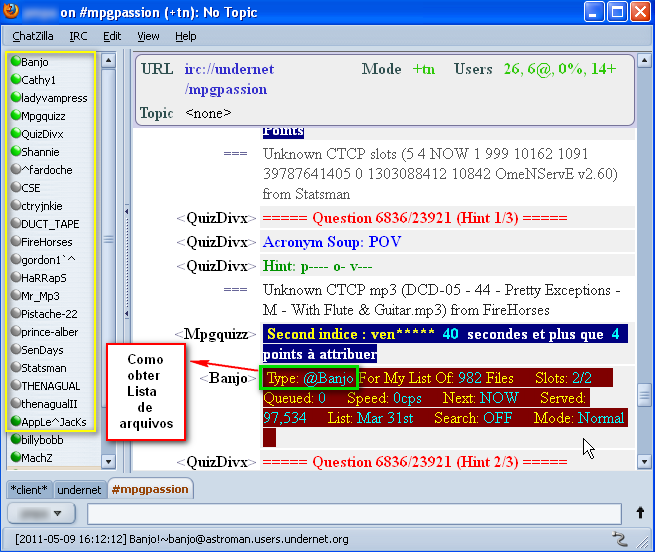Switch to the undernet tab
The width and height of the screenshot is (655, 552).
(x=79, y=489)
